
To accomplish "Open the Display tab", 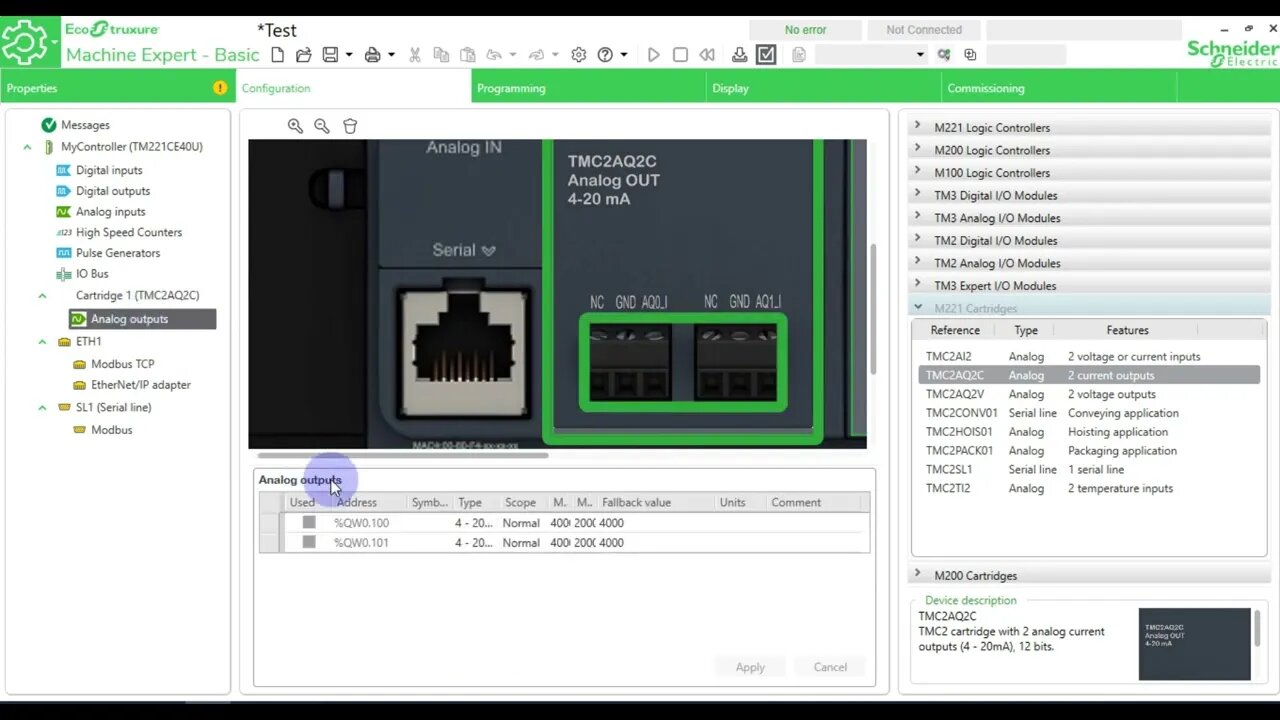I will point(823,88).
